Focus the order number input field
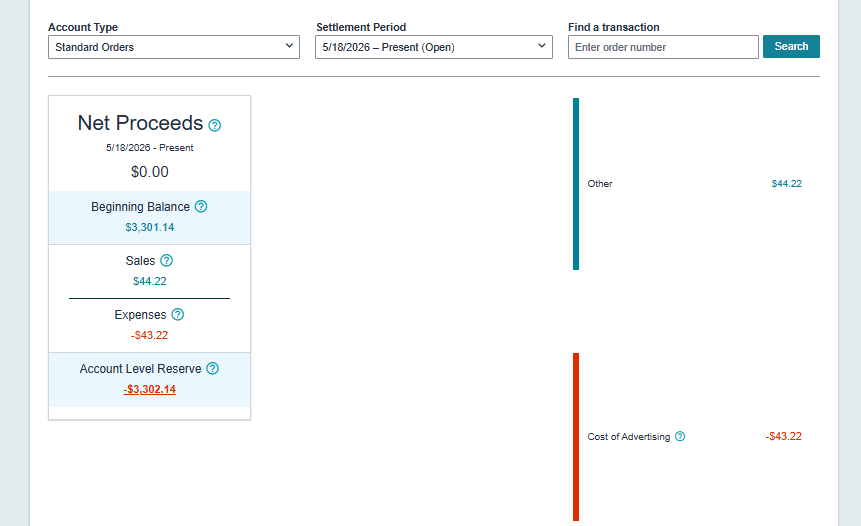This screenshot has width=861, height=526. (x=663, y=47)
